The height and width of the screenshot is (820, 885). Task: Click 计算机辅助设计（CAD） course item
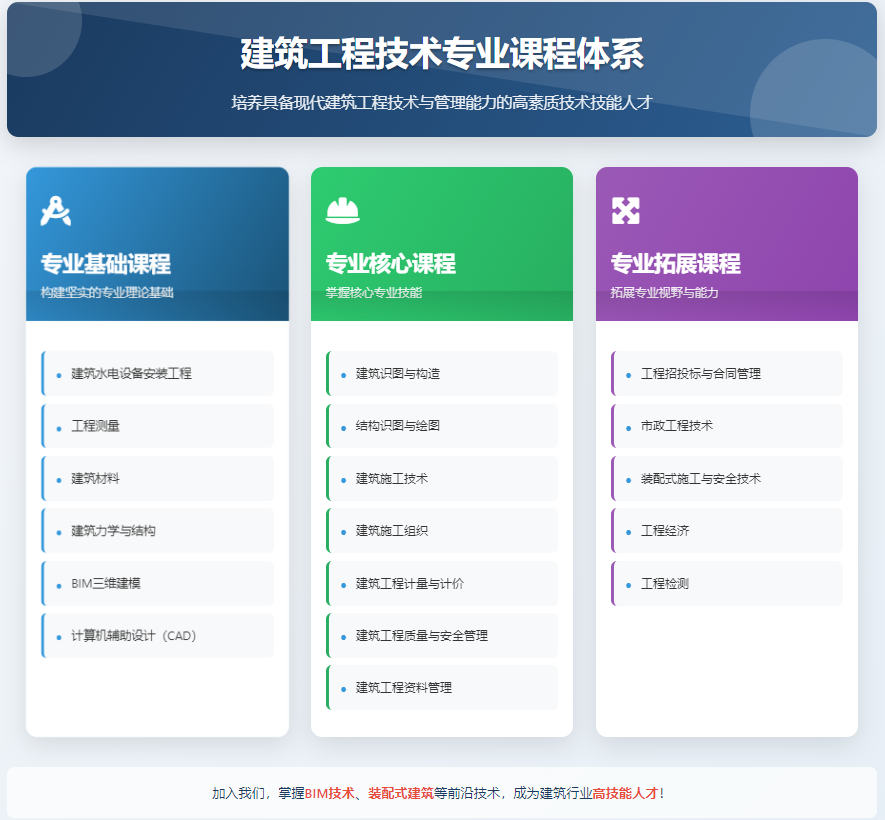pos(134,636)
